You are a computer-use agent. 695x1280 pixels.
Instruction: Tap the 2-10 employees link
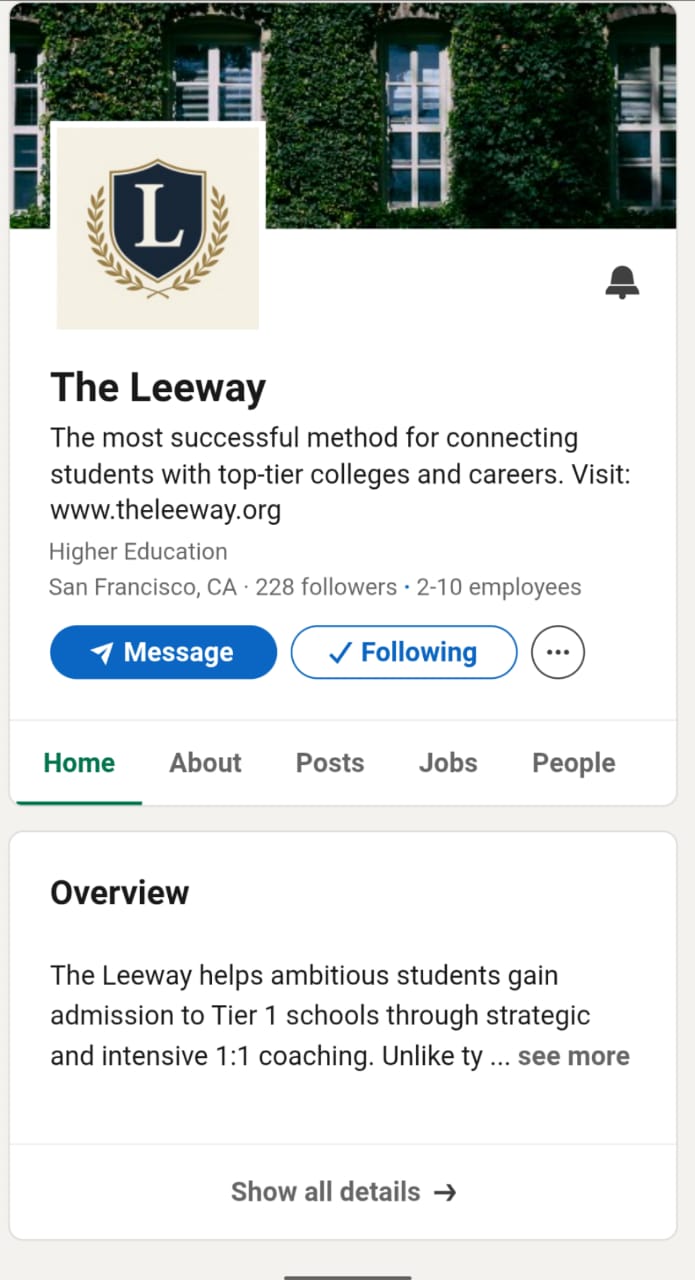pos(498,587)
